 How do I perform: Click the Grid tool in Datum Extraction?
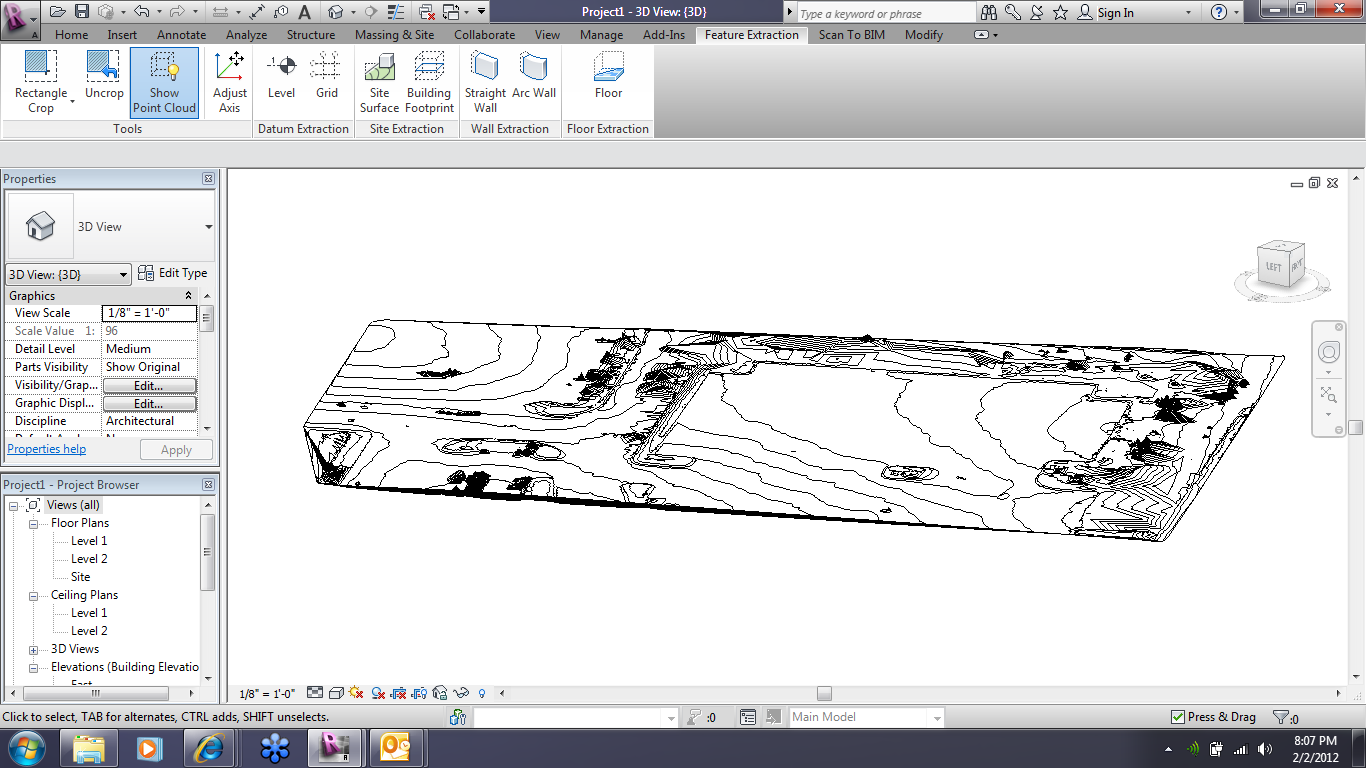click(326, 82)
